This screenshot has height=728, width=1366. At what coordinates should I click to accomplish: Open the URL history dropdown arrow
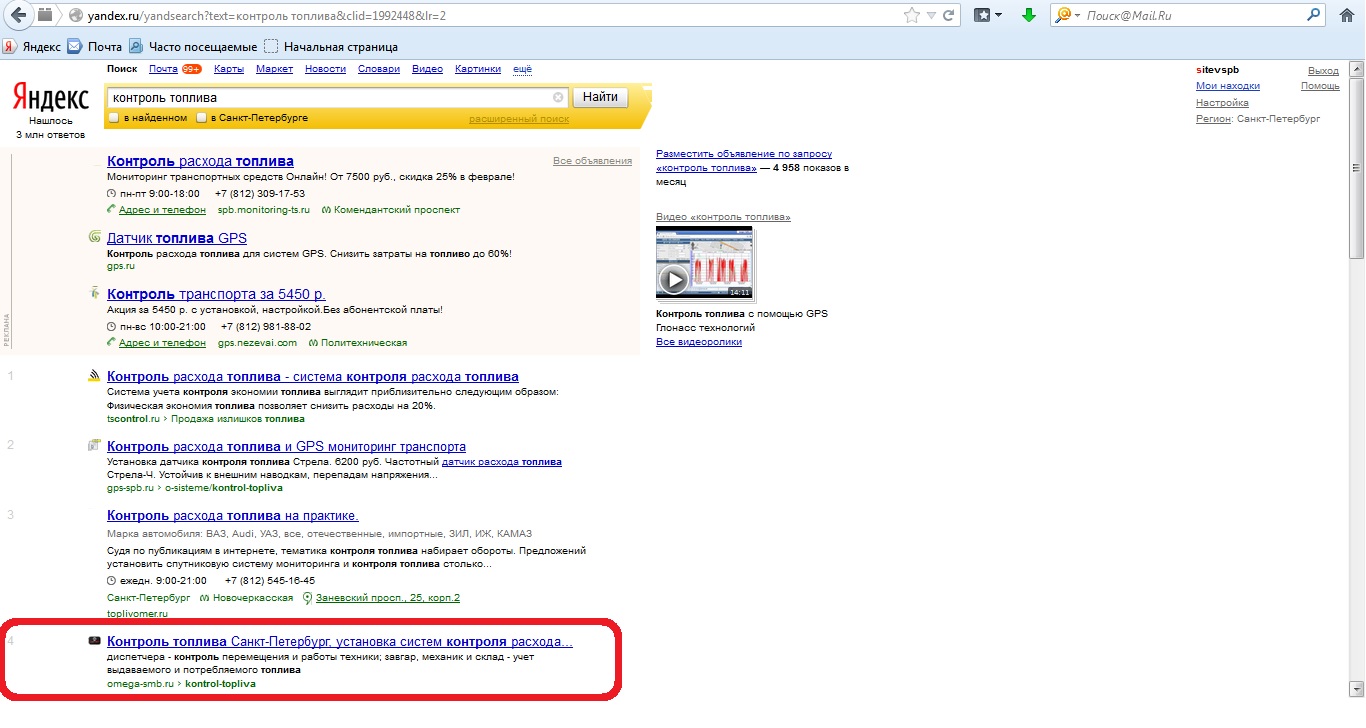tap(931, 15)
